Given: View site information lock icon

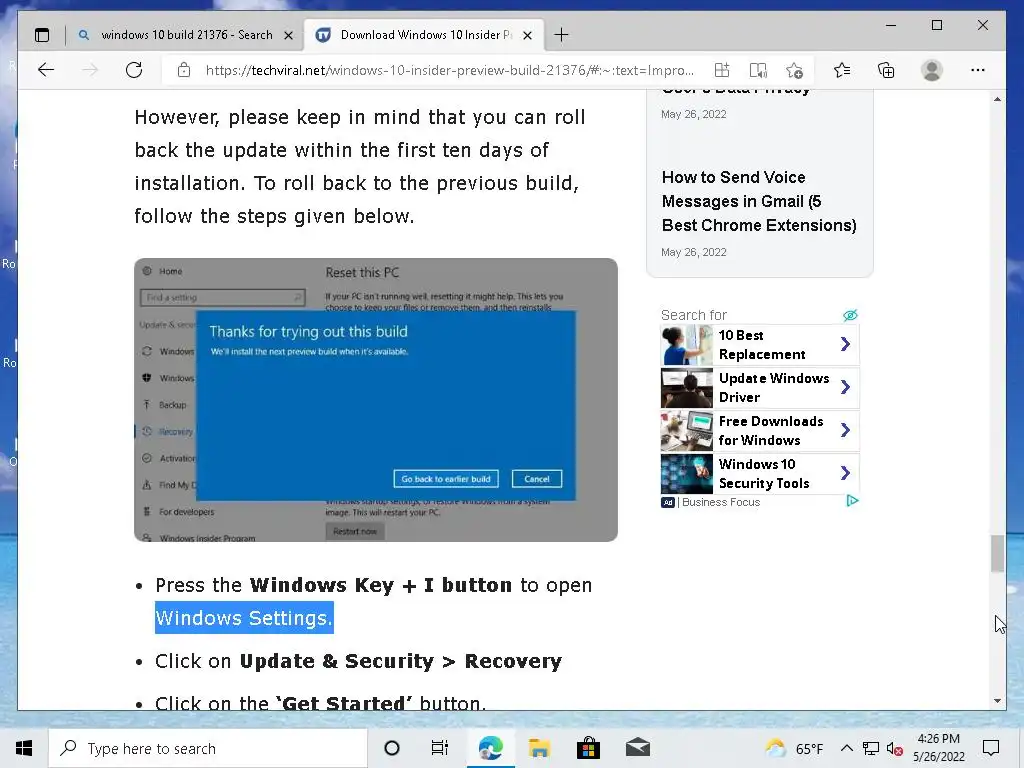Looking at the screenshot, I should point(184,70).
